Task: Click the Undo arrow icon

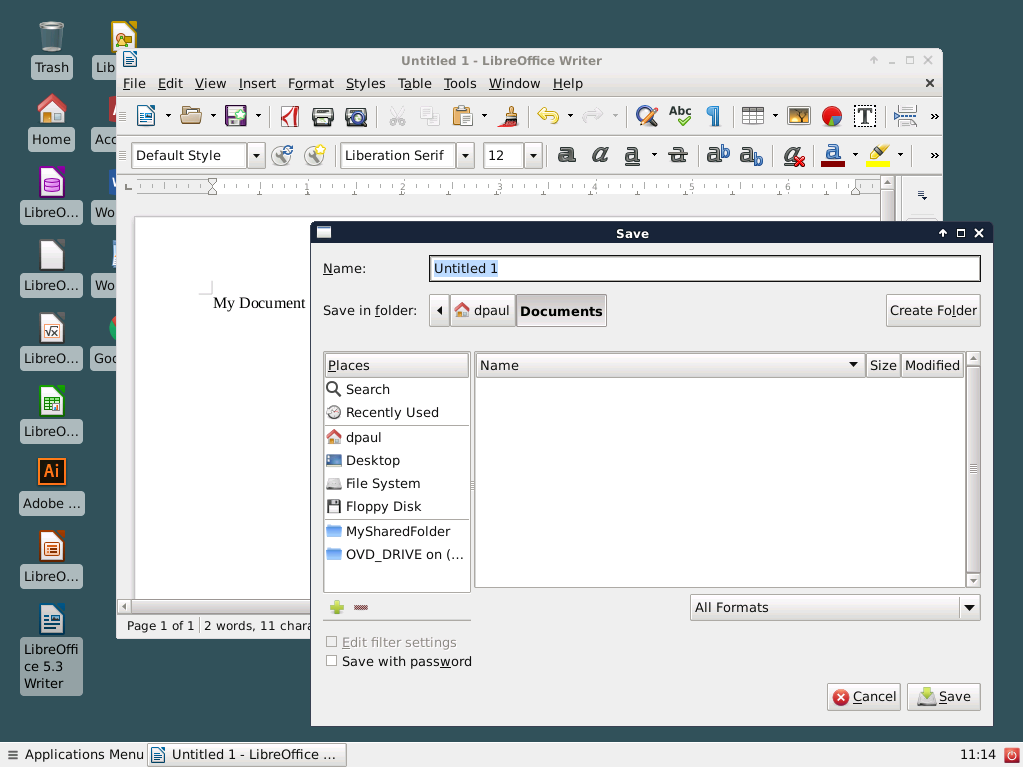Action: click(x=549, y=116)
